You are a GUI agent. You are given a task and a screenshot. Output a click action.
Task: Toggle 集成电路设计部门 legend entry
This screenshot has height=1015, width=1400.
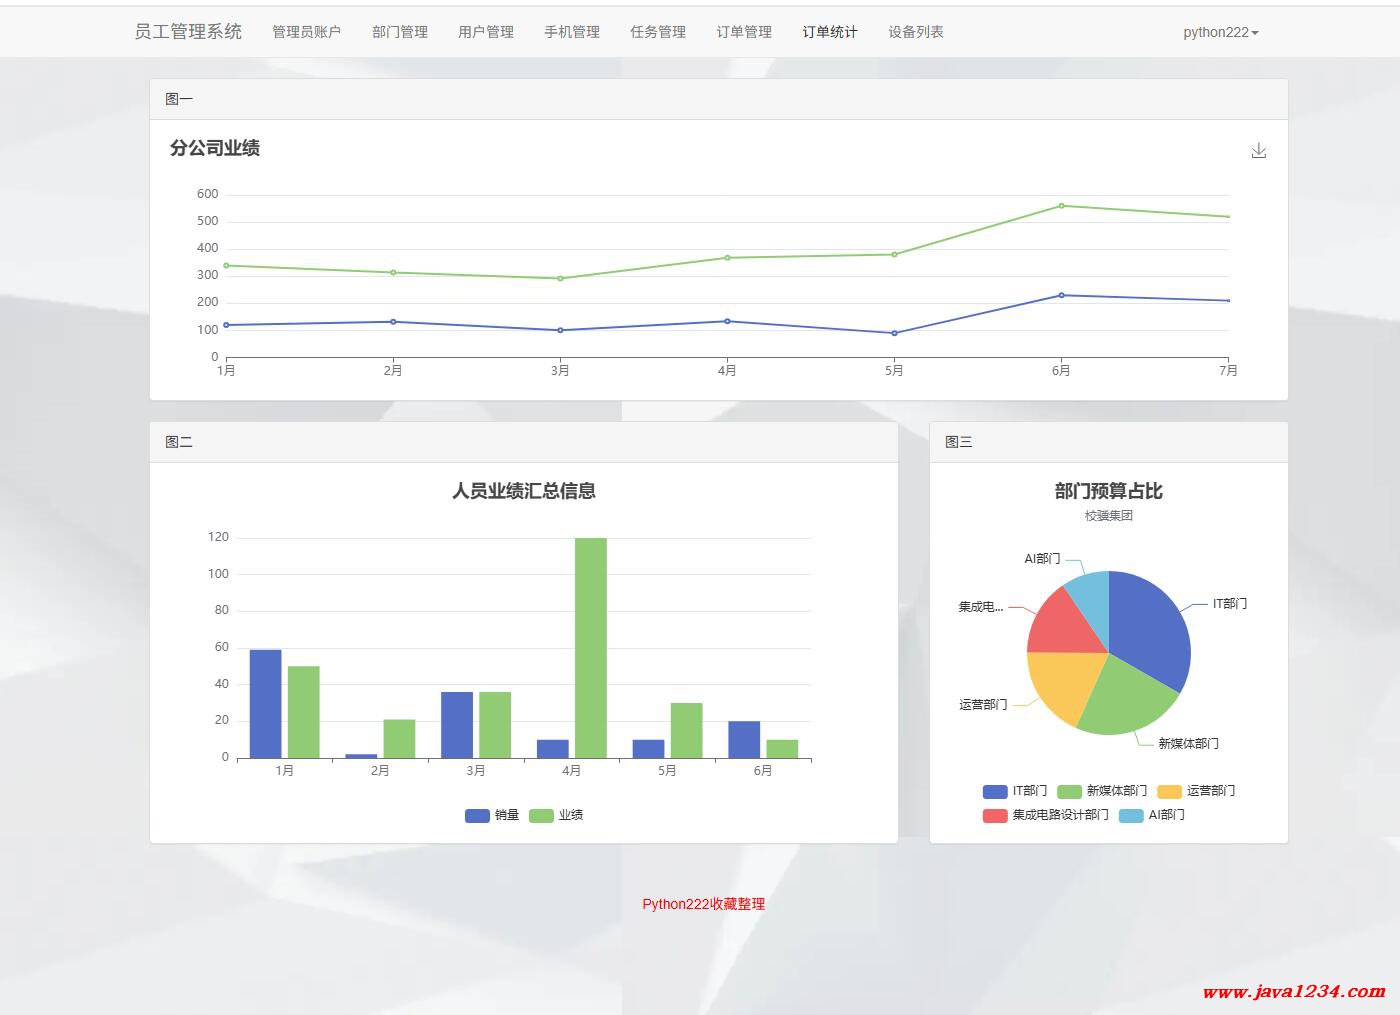[x=1046, y=815]
